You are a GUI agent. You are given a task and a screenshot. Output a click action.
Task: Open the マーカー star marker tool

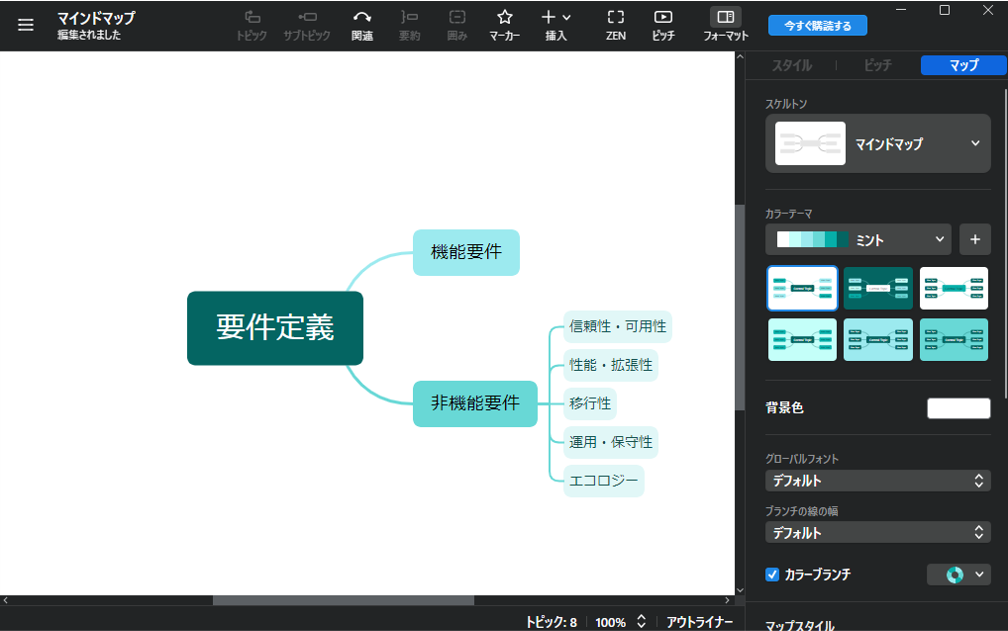[505, 18]
